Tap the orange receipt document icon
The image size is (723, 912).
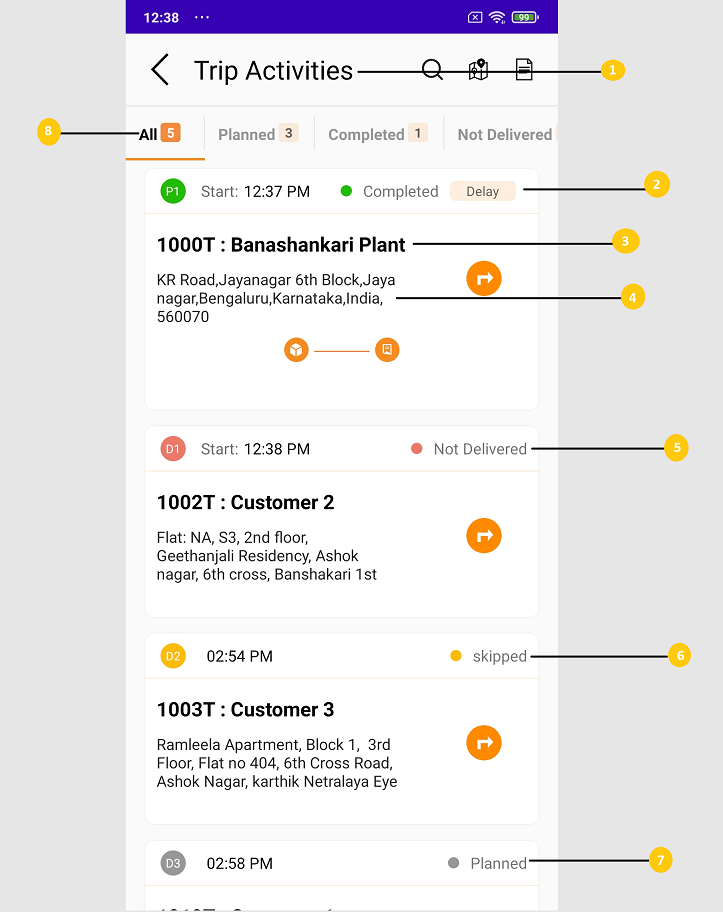click(387, 350)
